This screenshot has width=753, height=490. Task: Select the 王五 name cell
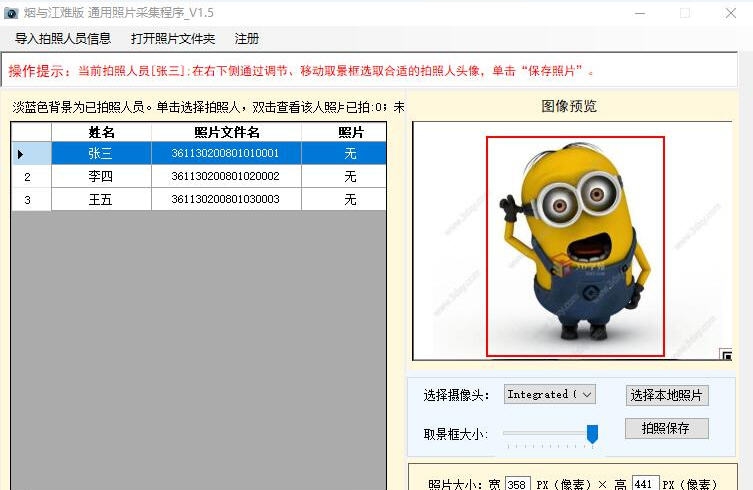[101, 199]
